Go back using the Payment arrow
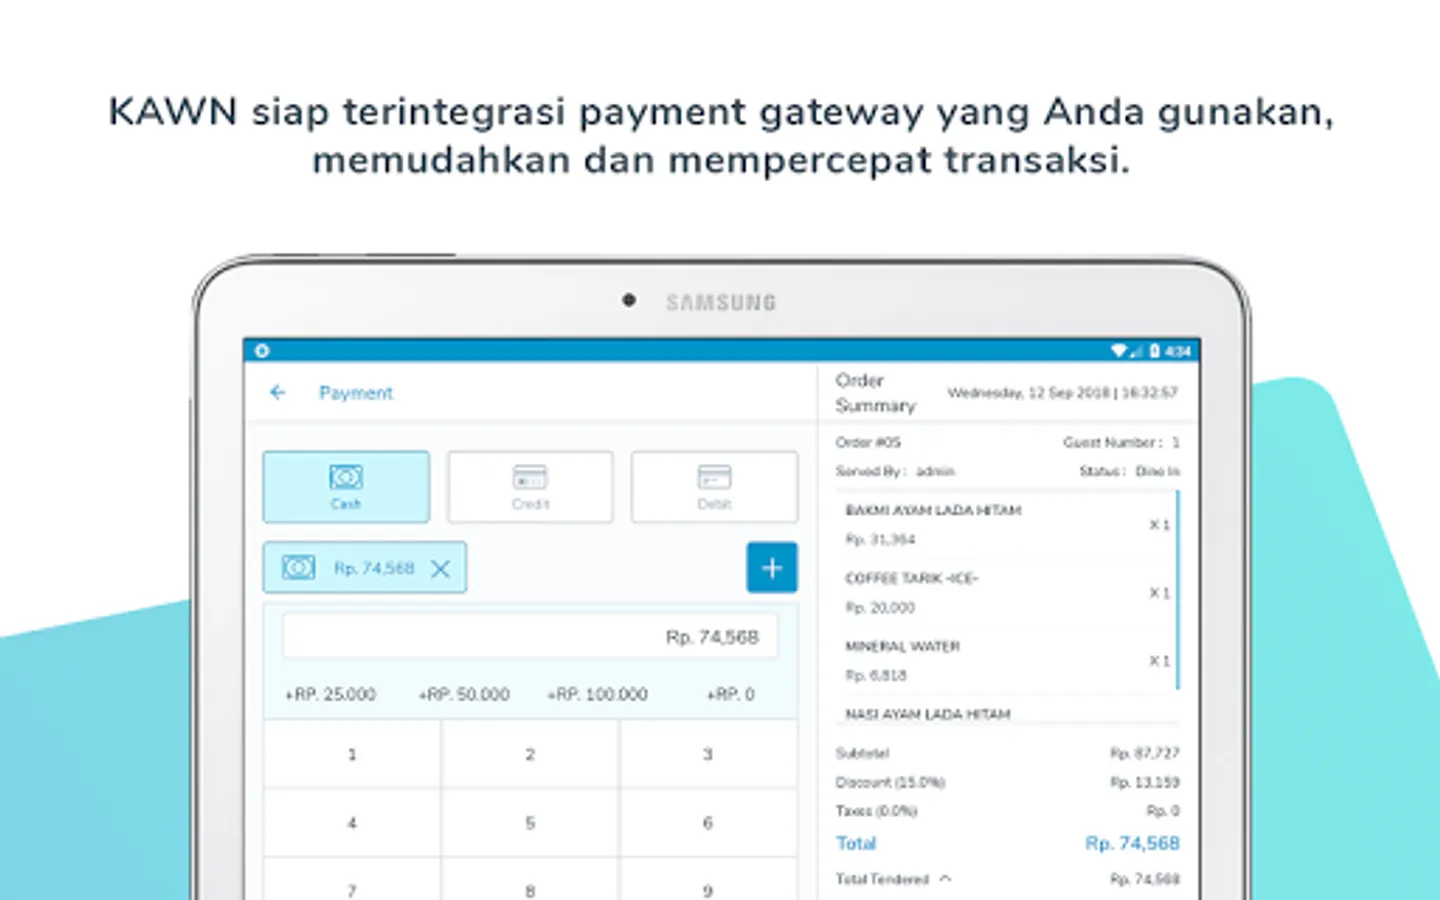 pyautogui.click(x=278, y=393)
